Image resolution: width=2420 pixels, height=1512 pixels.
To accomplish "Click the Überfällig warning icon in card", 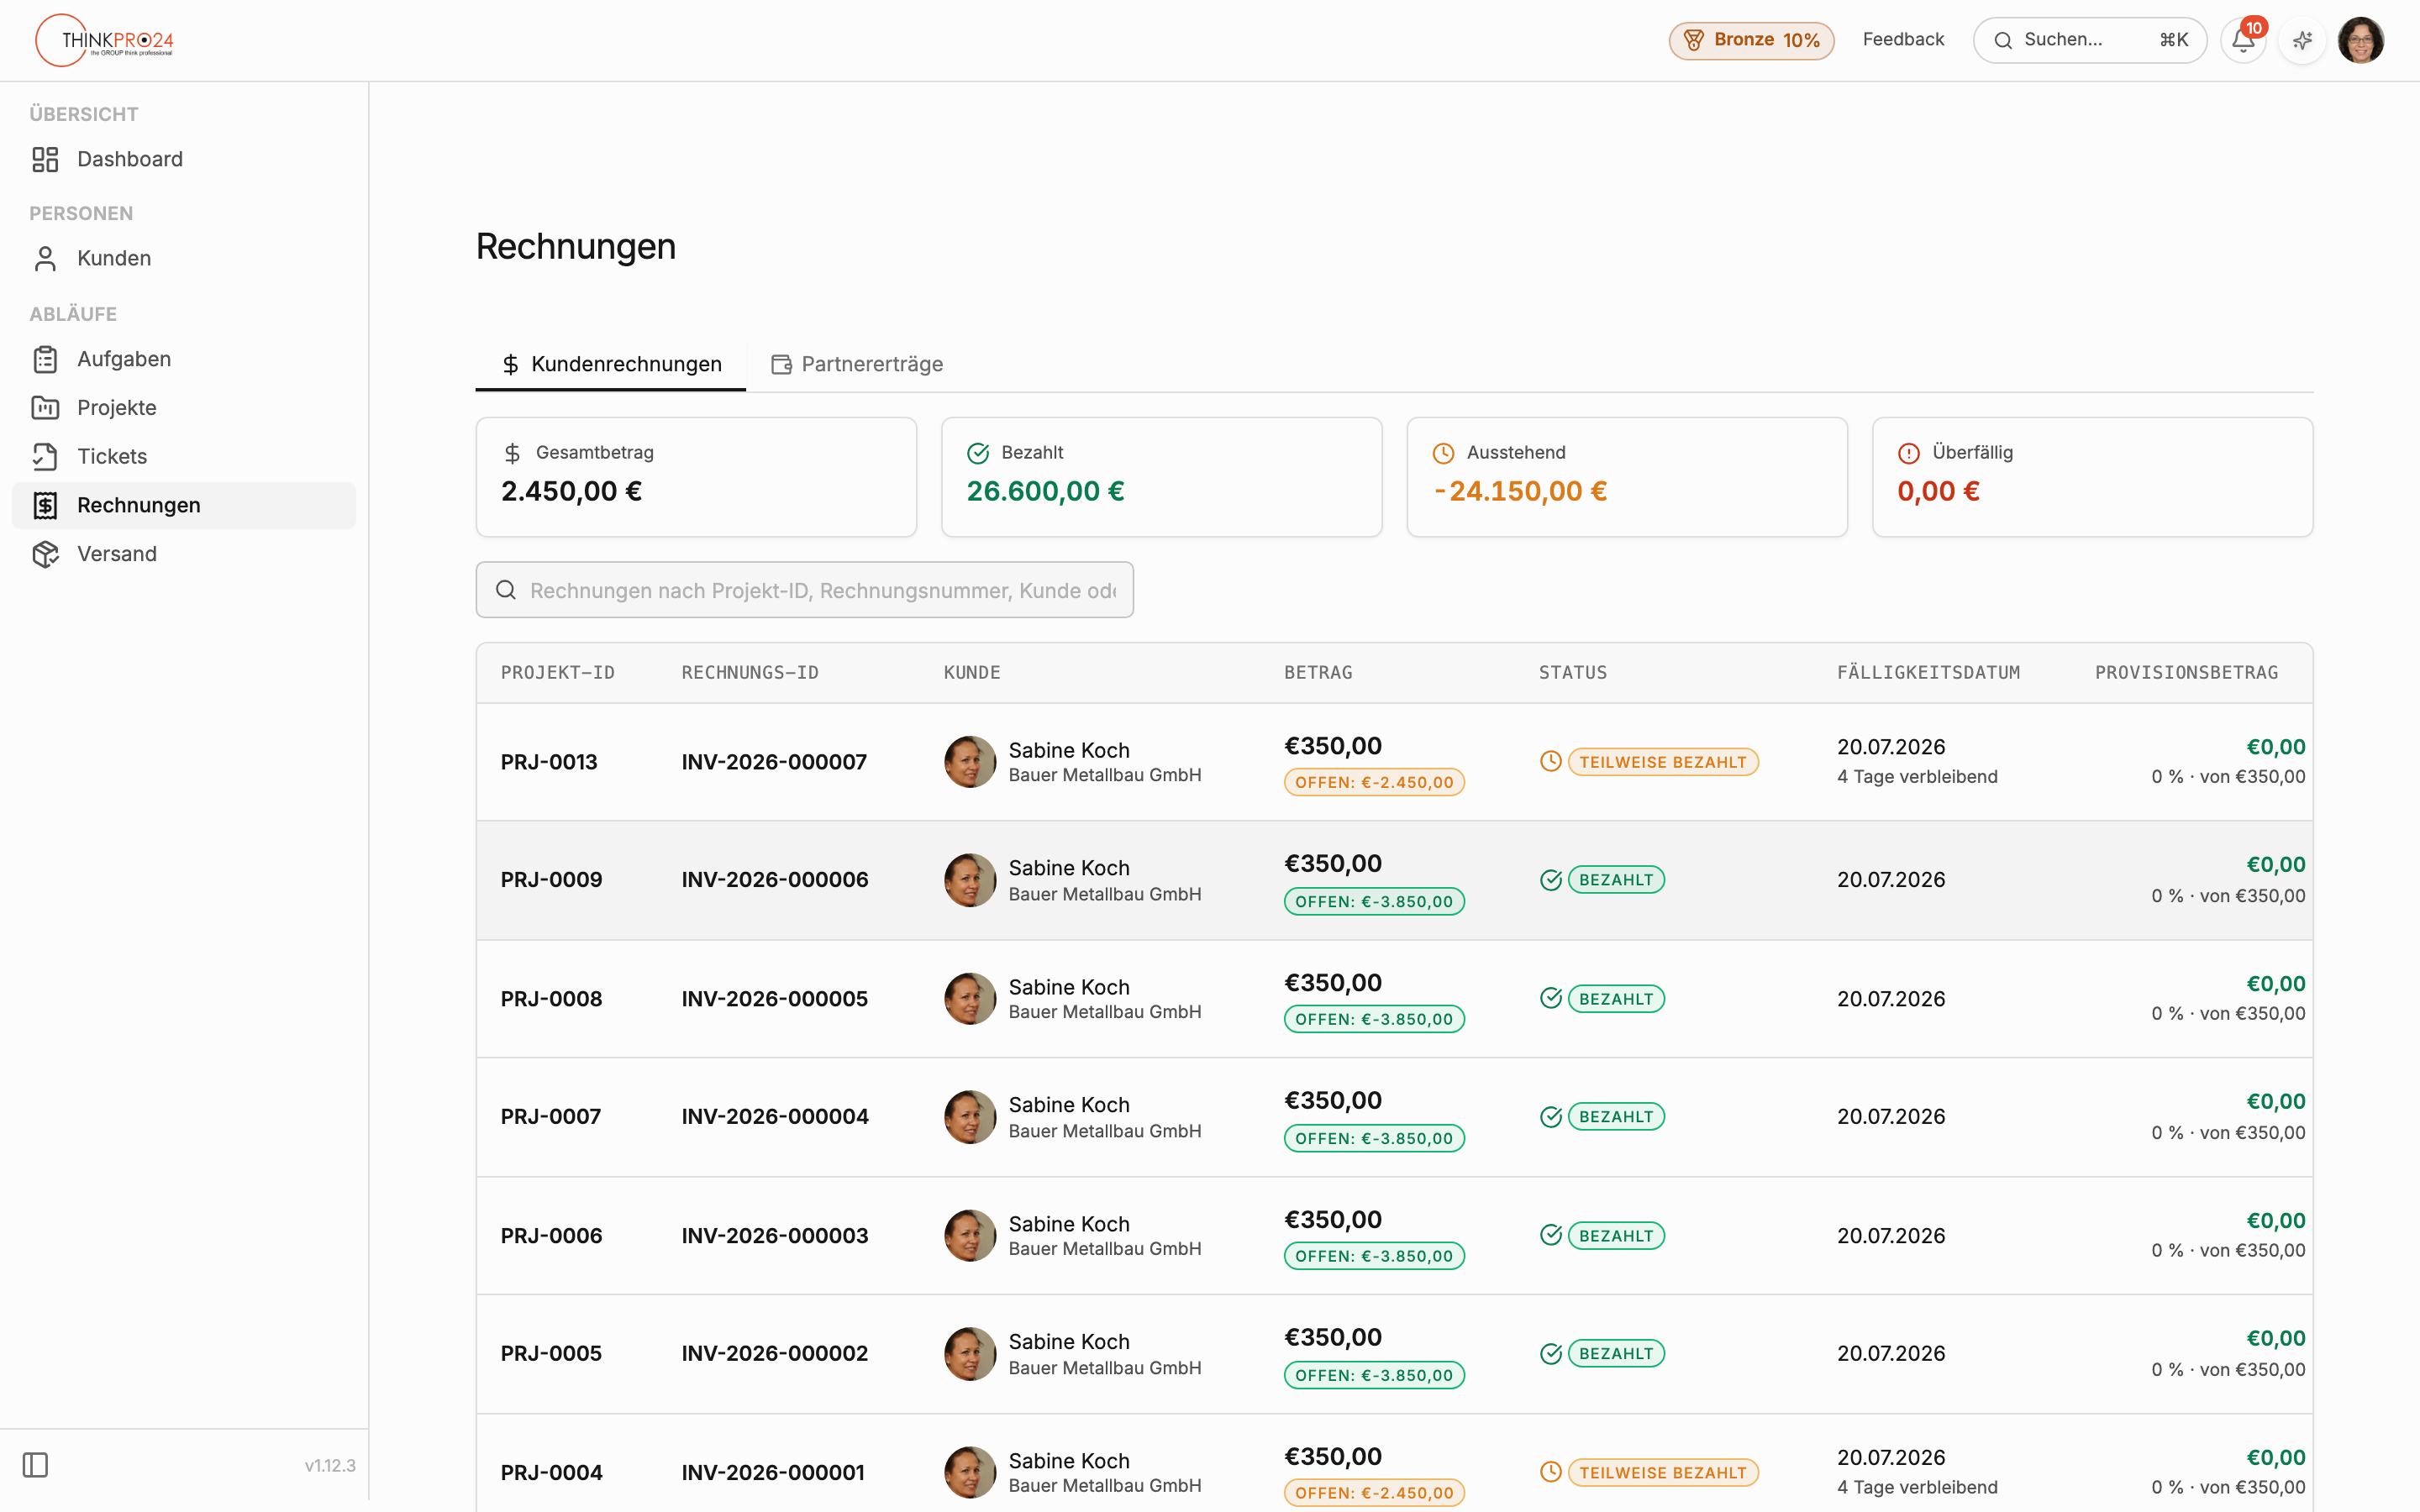I will [1909, 453].
